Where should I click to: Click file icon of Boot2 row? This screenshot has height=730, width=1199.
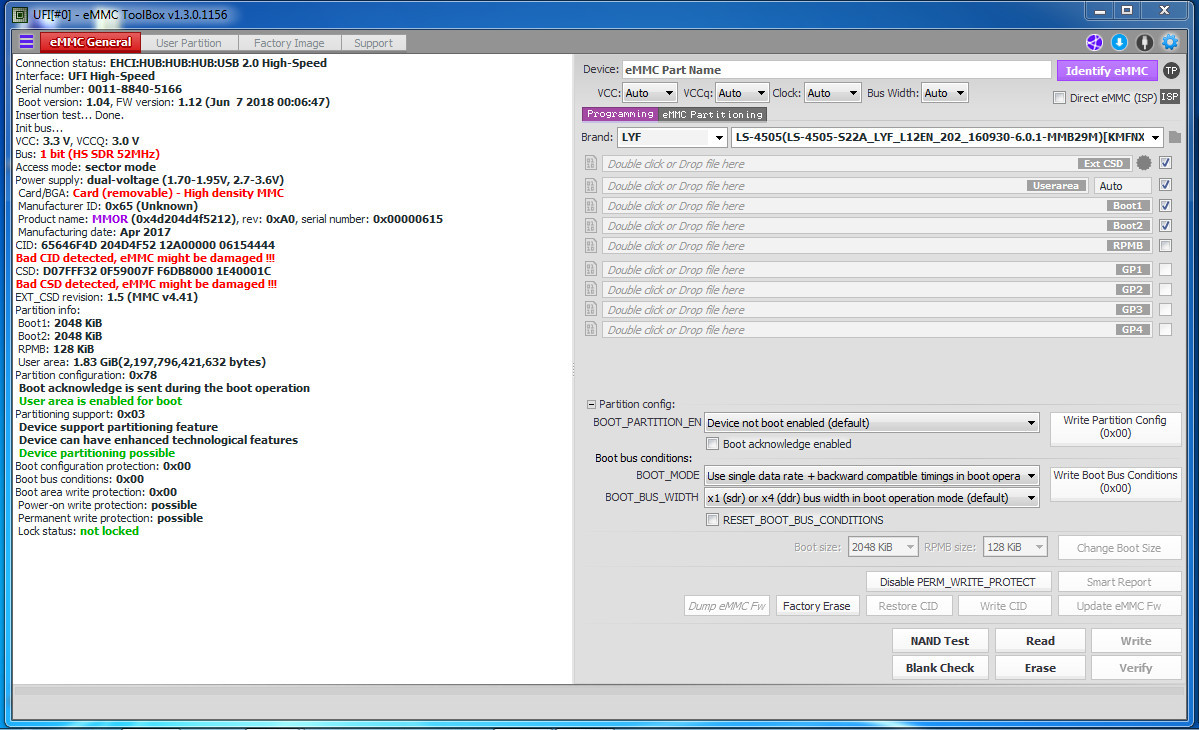pyautogui.click(x=590, y=225)
